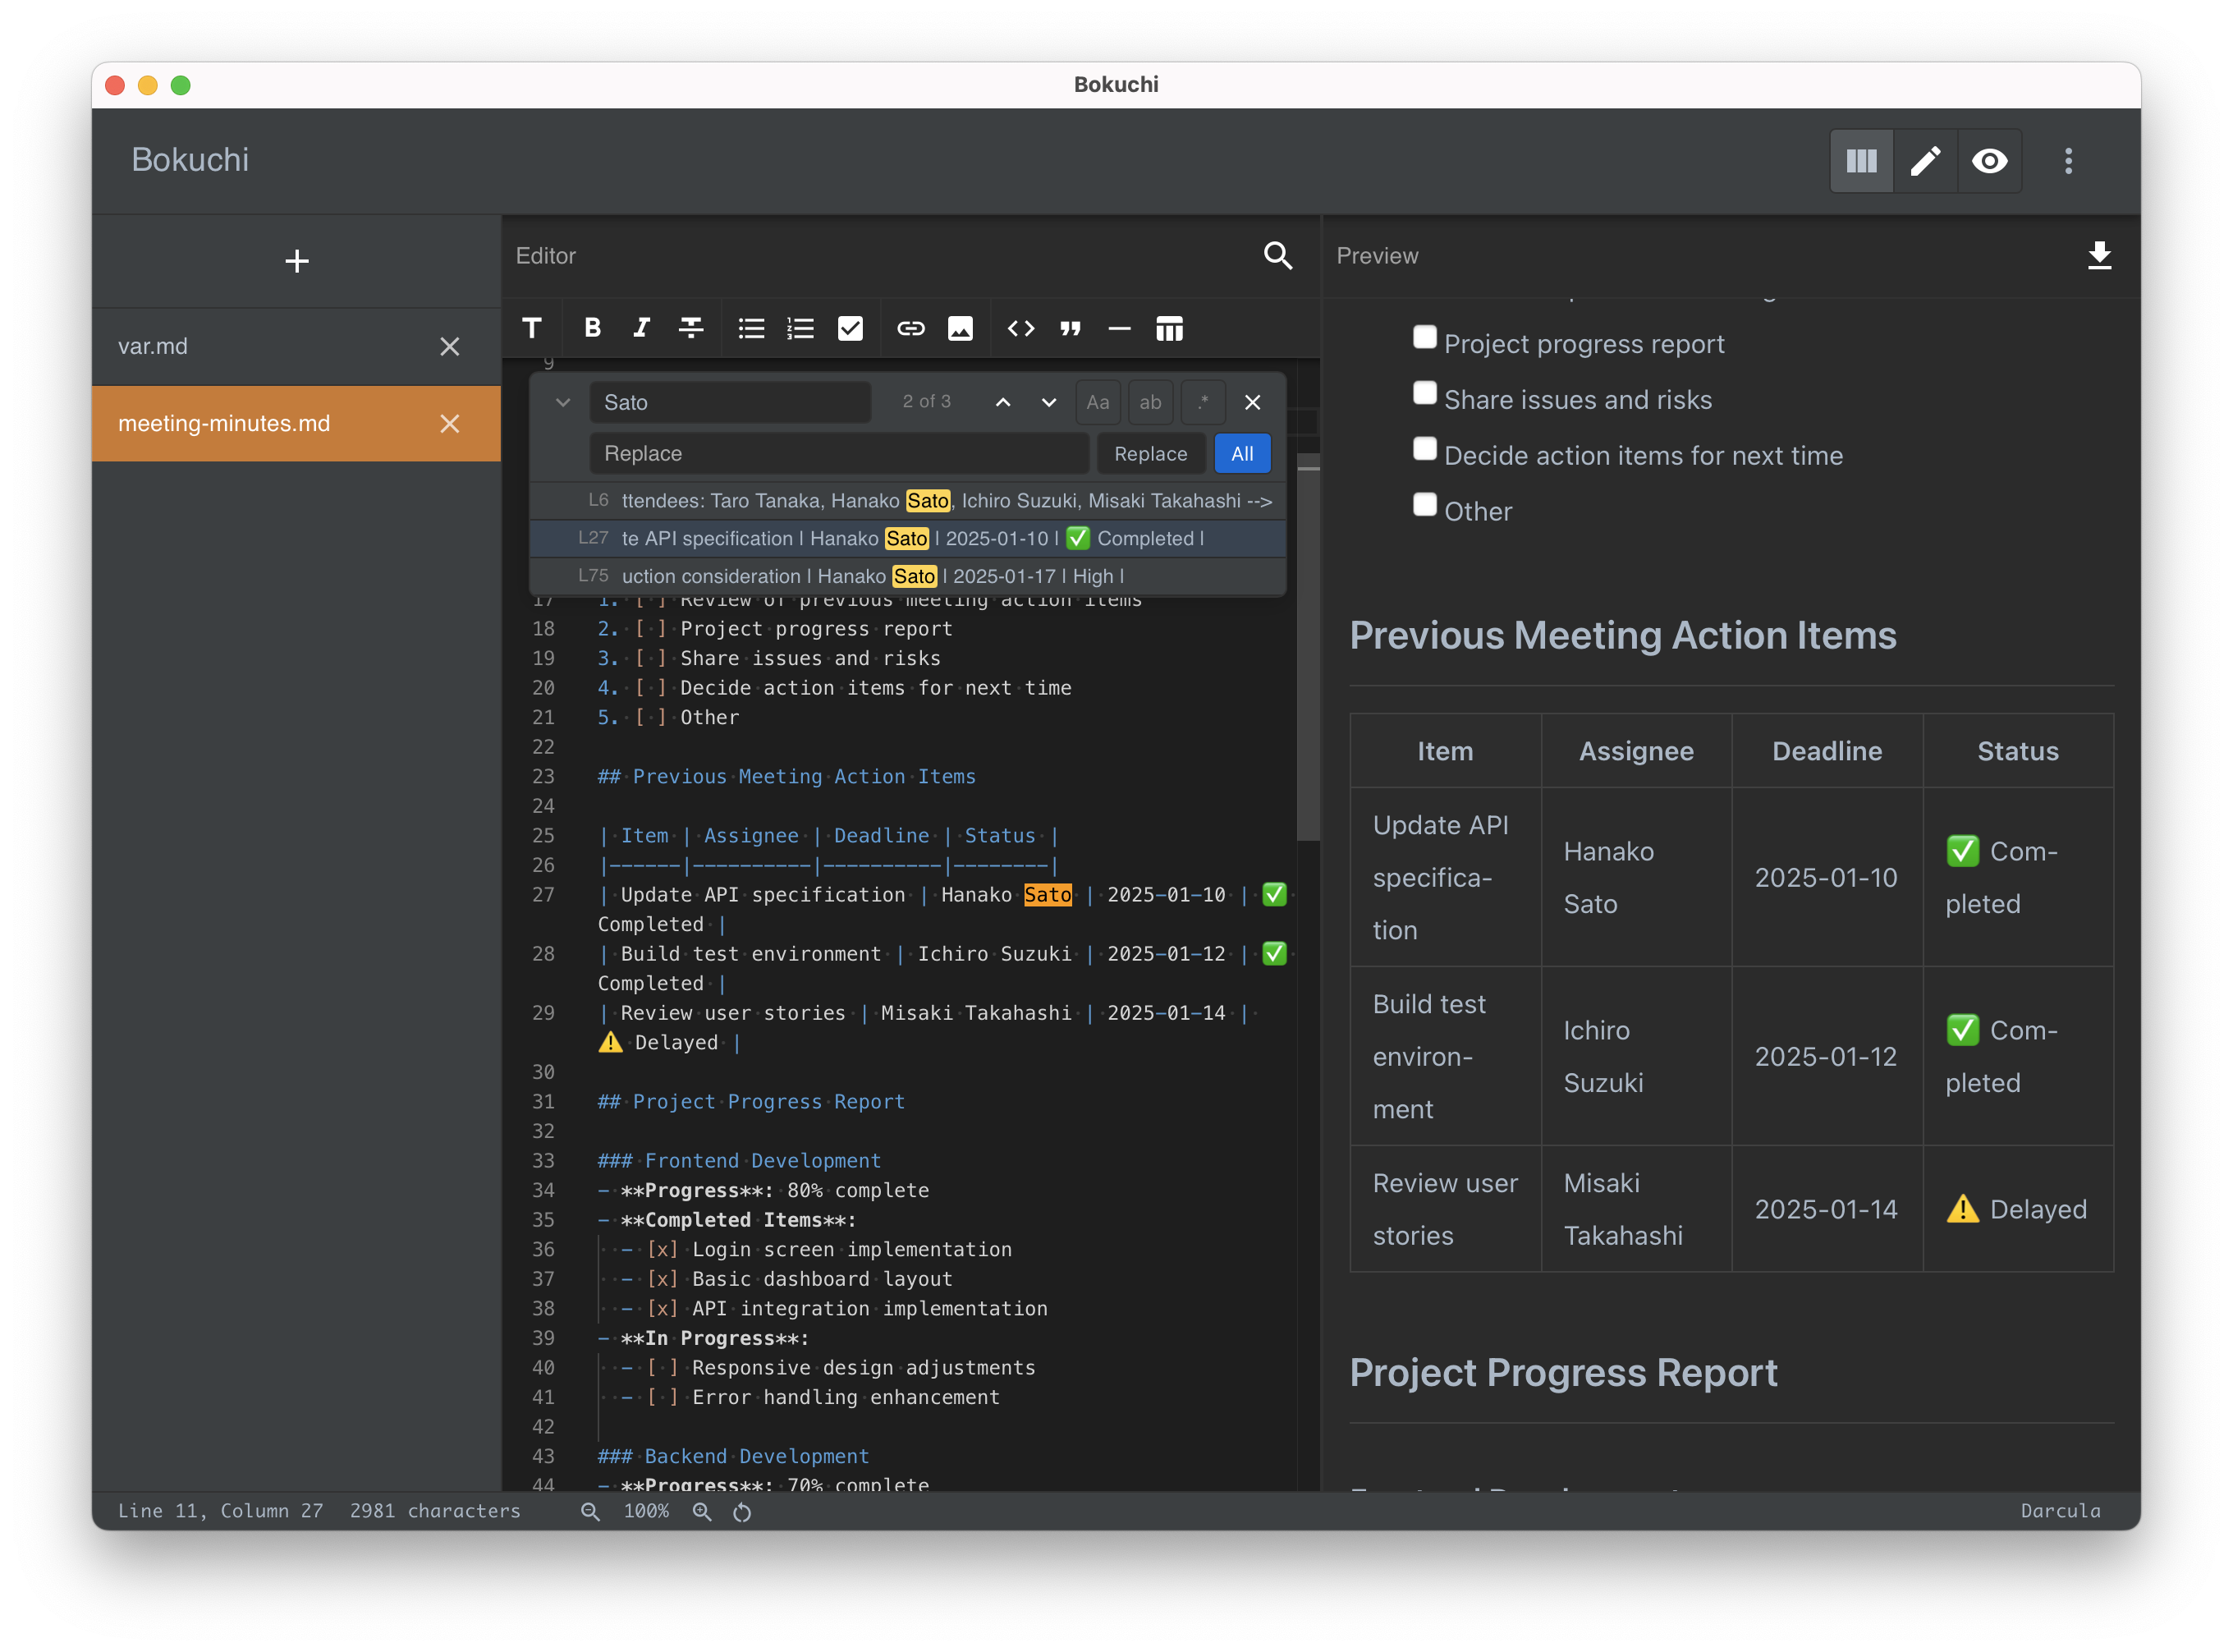Click the blockquote toolbar icon

[1070, 328]
